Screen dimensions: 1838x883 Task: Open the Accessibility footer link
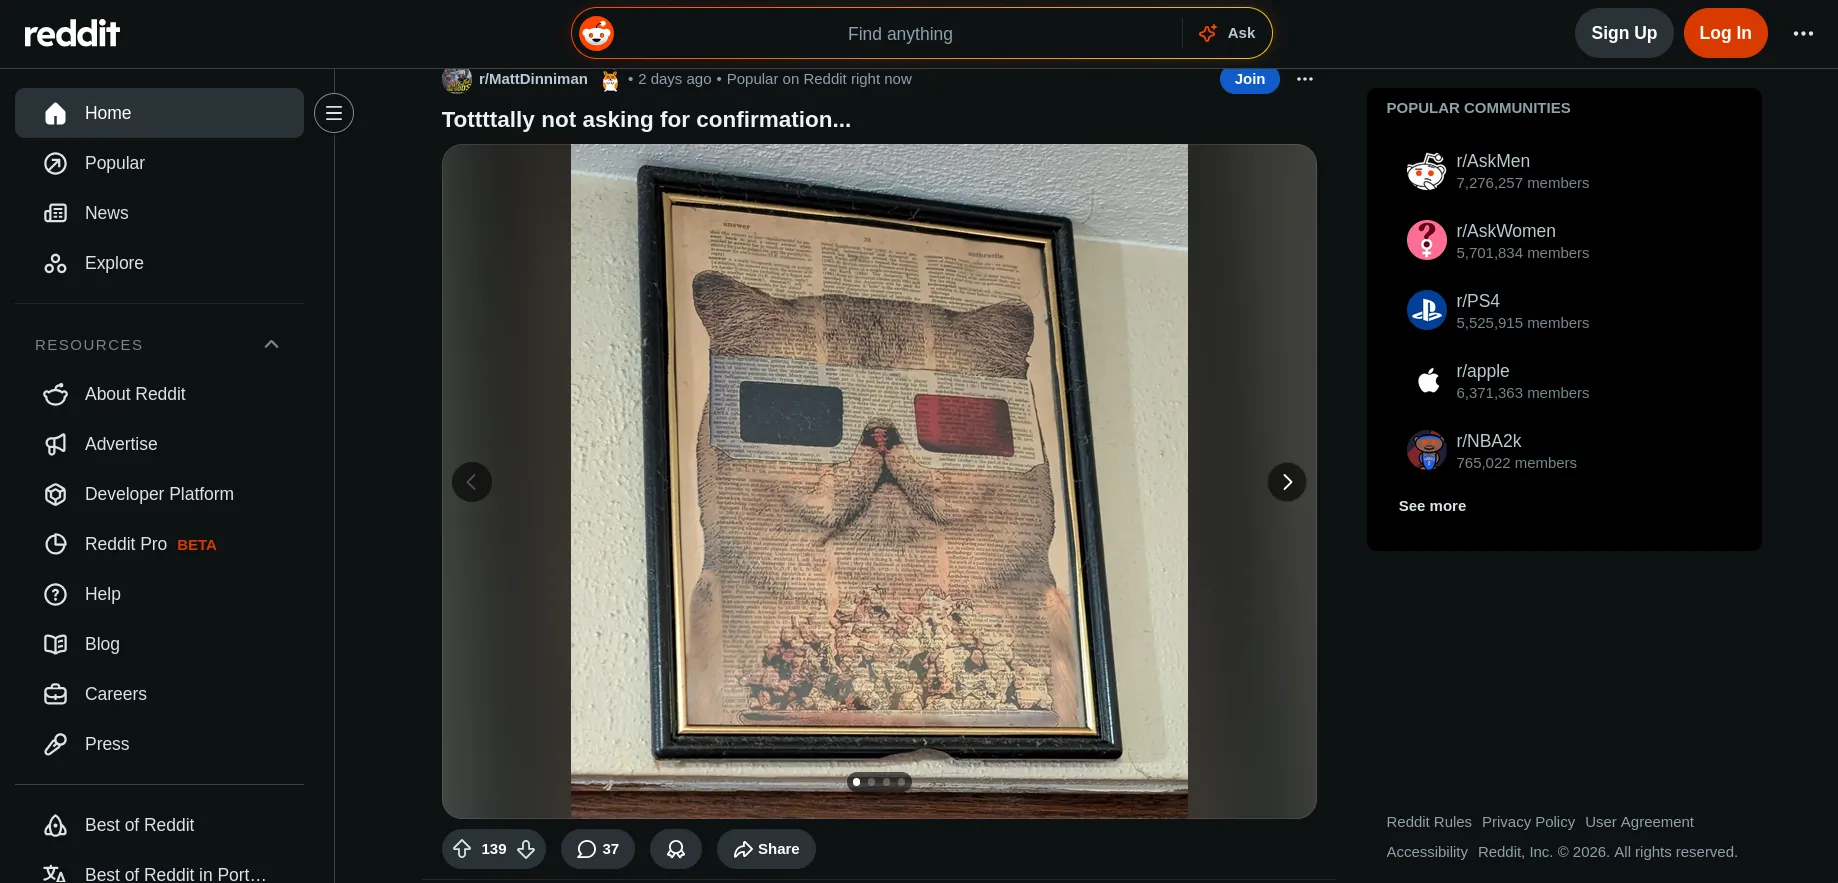1427,852
